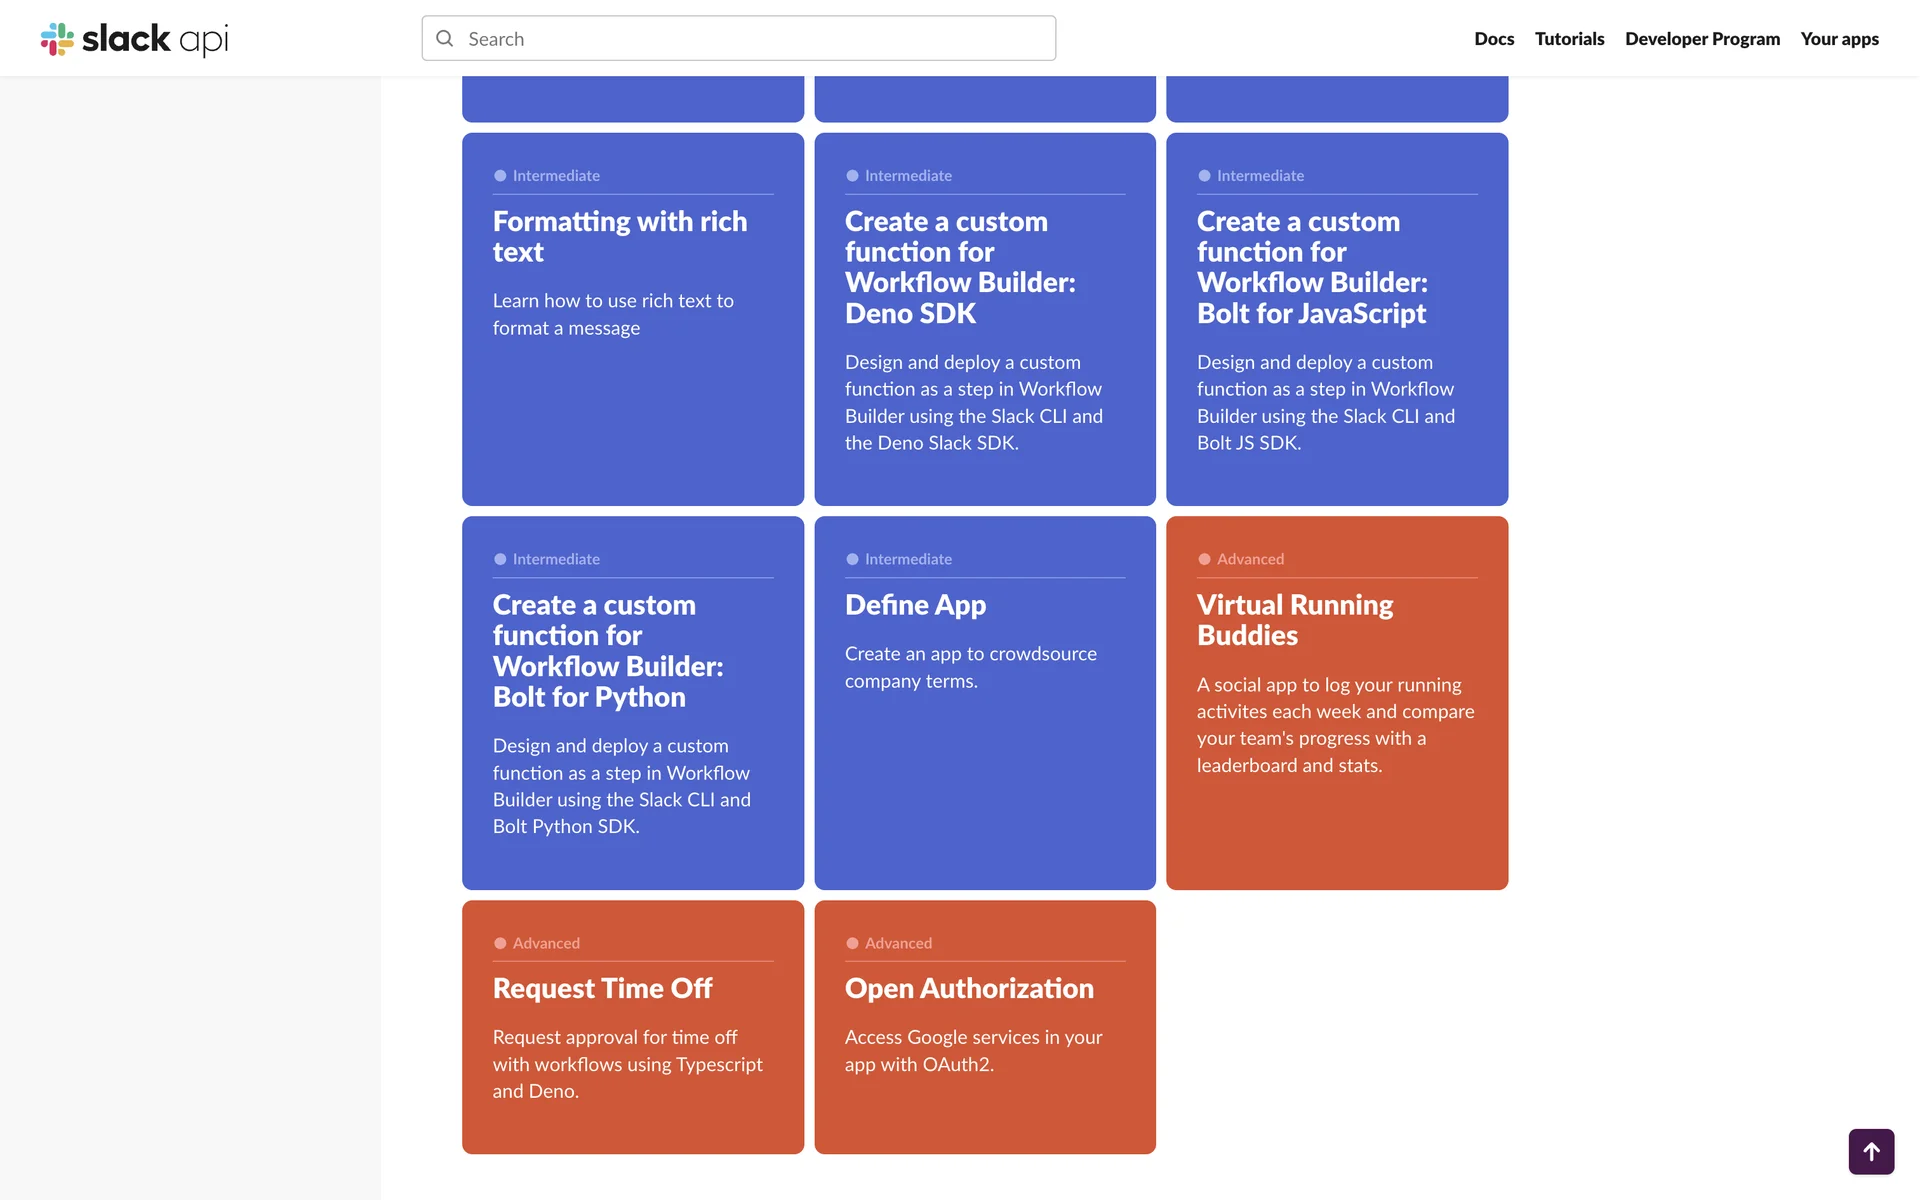The height and width of the screenshot is (1200, 1920).
Task: Open Your apps link
Action: (x=1839, y=39)
